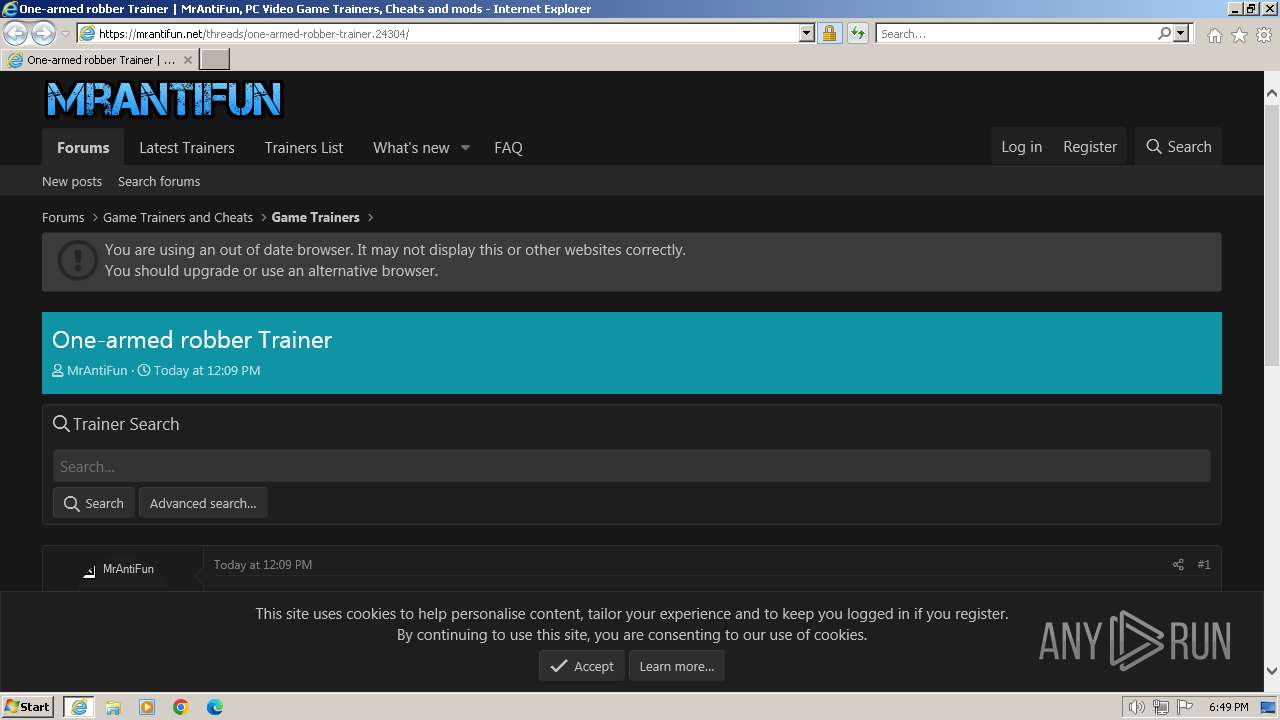Click the Recent pages dropdown beside Forward button
The width and height of the screenshot is (1280, 720).
65,33
